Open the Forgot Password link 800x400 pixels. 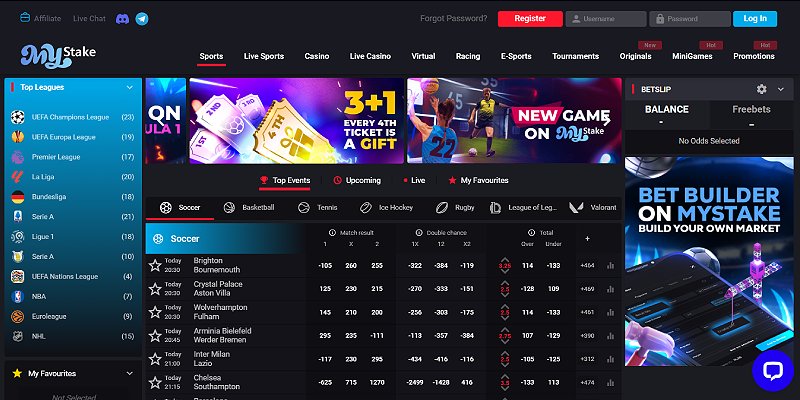click(x=454, y=18)
